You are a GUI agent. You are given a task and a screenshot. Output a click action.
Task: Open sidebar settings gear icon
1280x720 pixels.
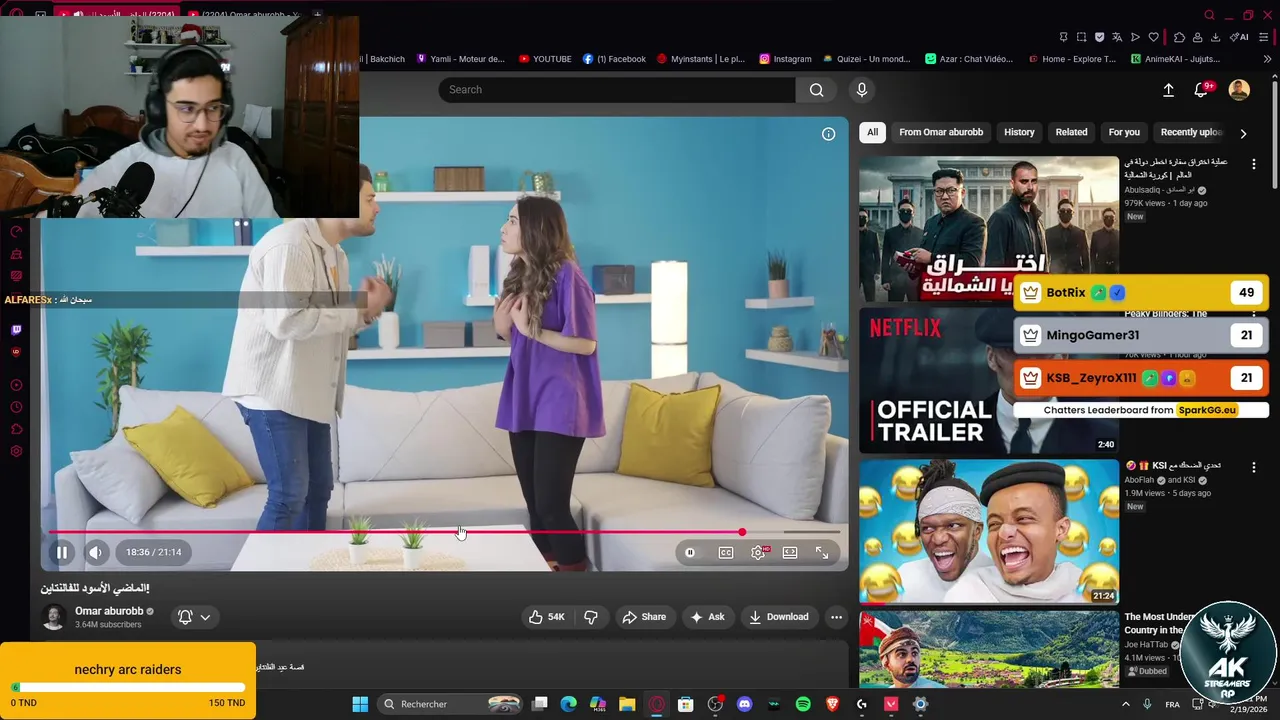(16, 452)
